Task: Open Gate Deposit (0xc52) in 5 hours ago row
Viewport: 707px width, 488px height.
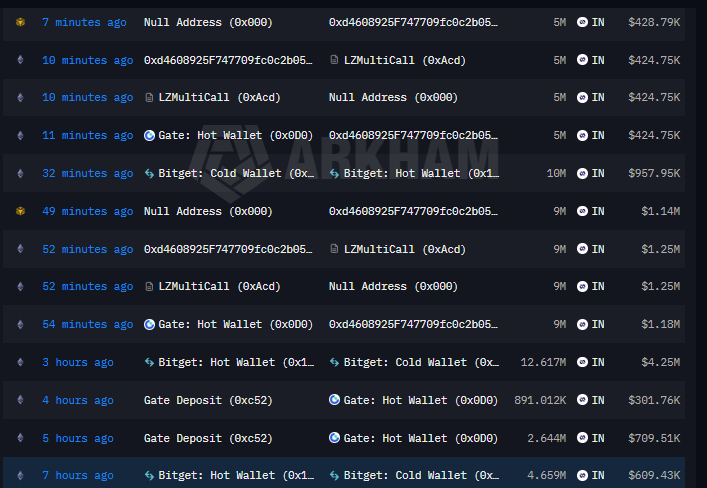Action: point(208,438)
